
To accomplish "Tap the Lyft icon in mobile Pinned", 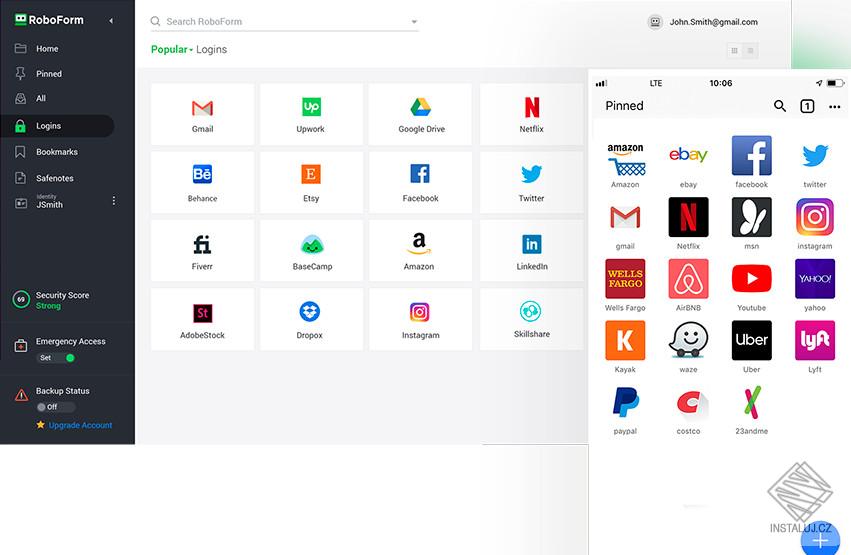I will pyautogui.click(x=815, y=340).
